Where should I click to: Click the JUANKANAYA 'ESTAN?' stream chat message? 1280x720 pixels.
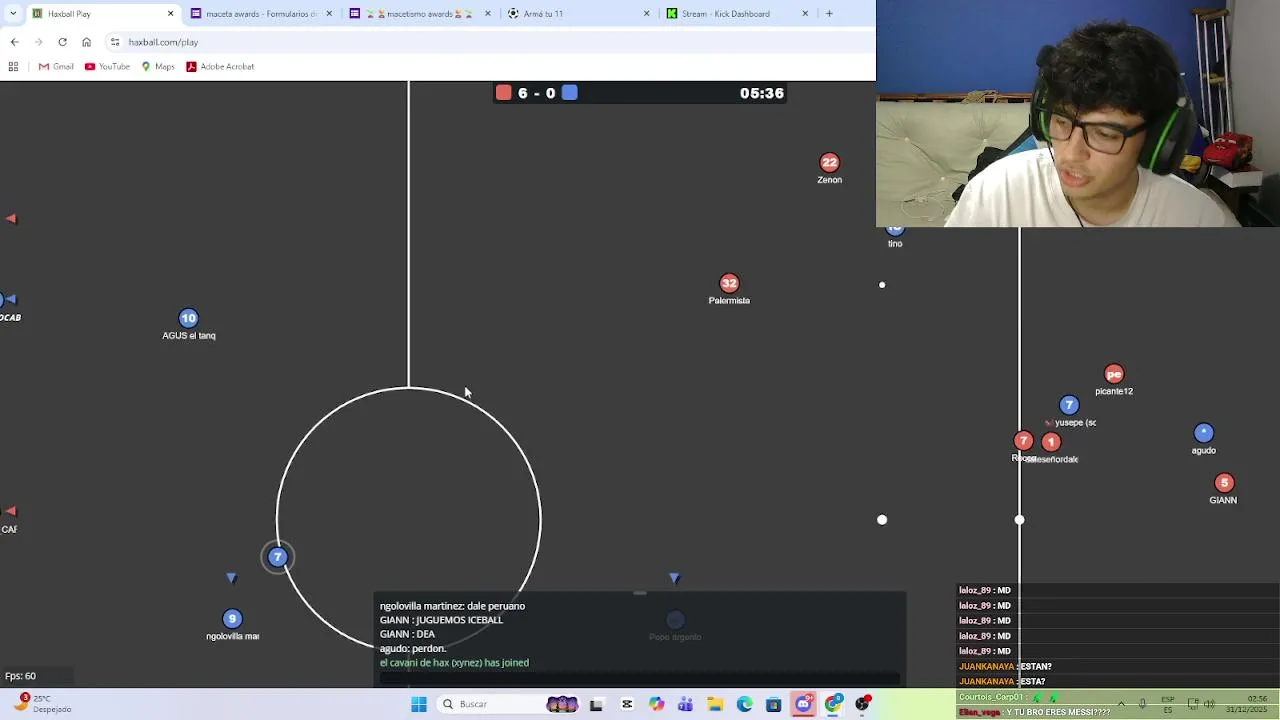click(1005, 666)
